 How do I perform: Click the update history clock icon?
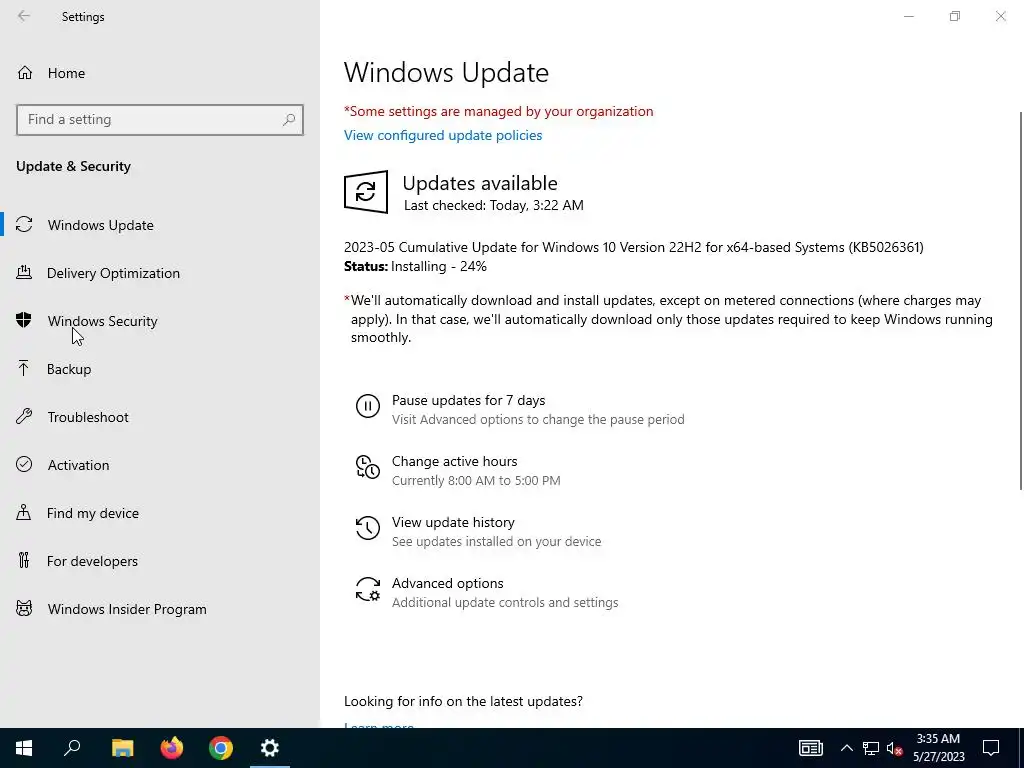click(368, 528)
